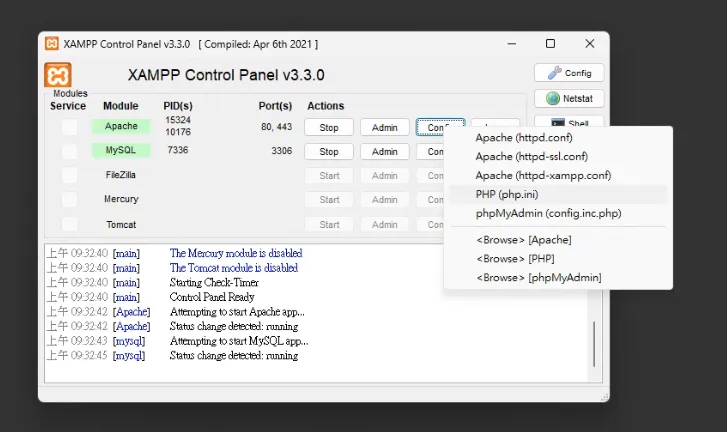The image size is (727, 432).
Task: Start the Mercury module
Action: [329, 200]
